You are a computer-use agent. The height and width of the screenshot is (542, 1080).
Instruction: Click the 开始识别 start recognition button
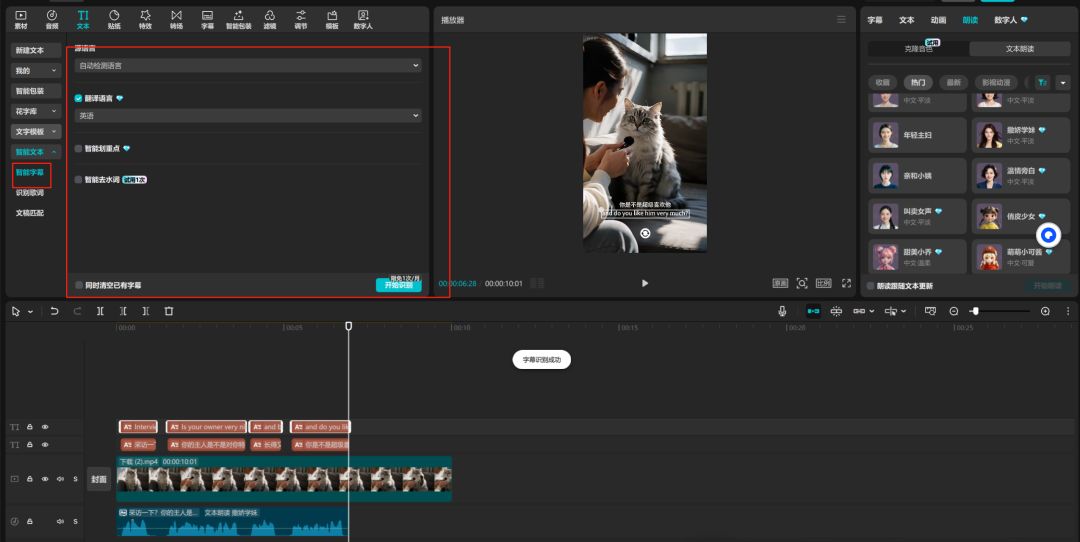399,285
